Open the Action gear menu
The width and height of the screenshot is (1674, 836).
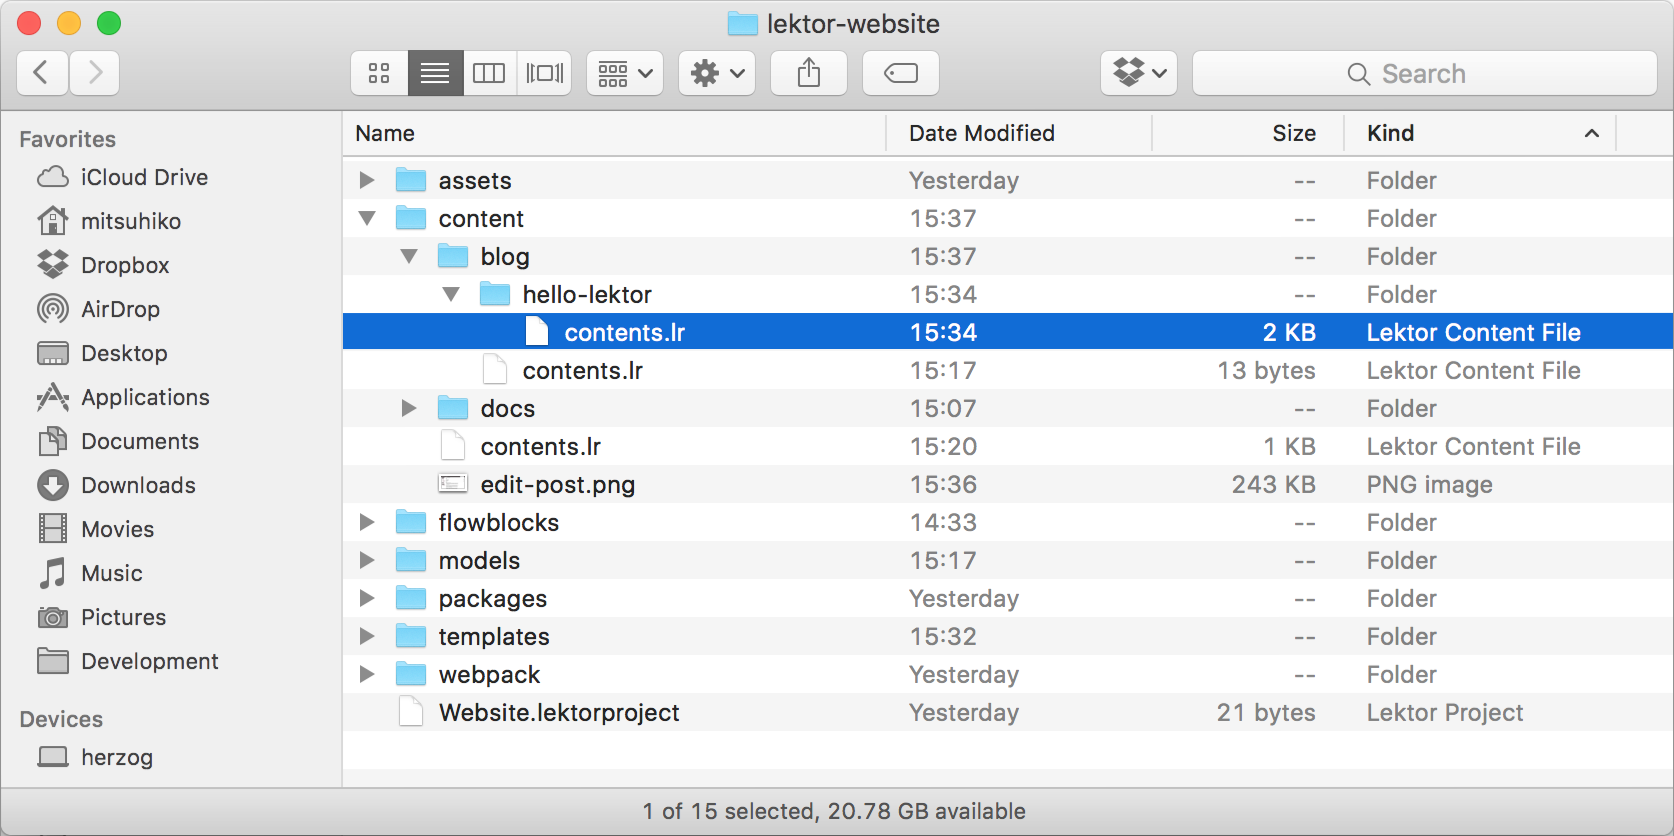717,73
